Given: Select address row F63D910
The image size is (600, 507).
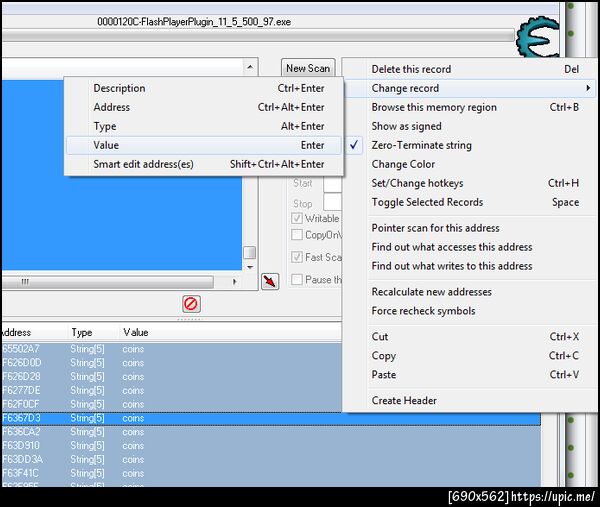Looking at the screenshot, I should click(271, 445).
